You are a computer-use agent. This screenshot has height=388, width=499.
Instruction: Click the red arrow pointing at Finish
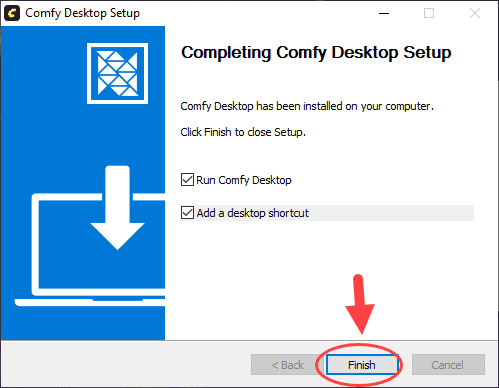pyautogui.click(x=360, y=304)
